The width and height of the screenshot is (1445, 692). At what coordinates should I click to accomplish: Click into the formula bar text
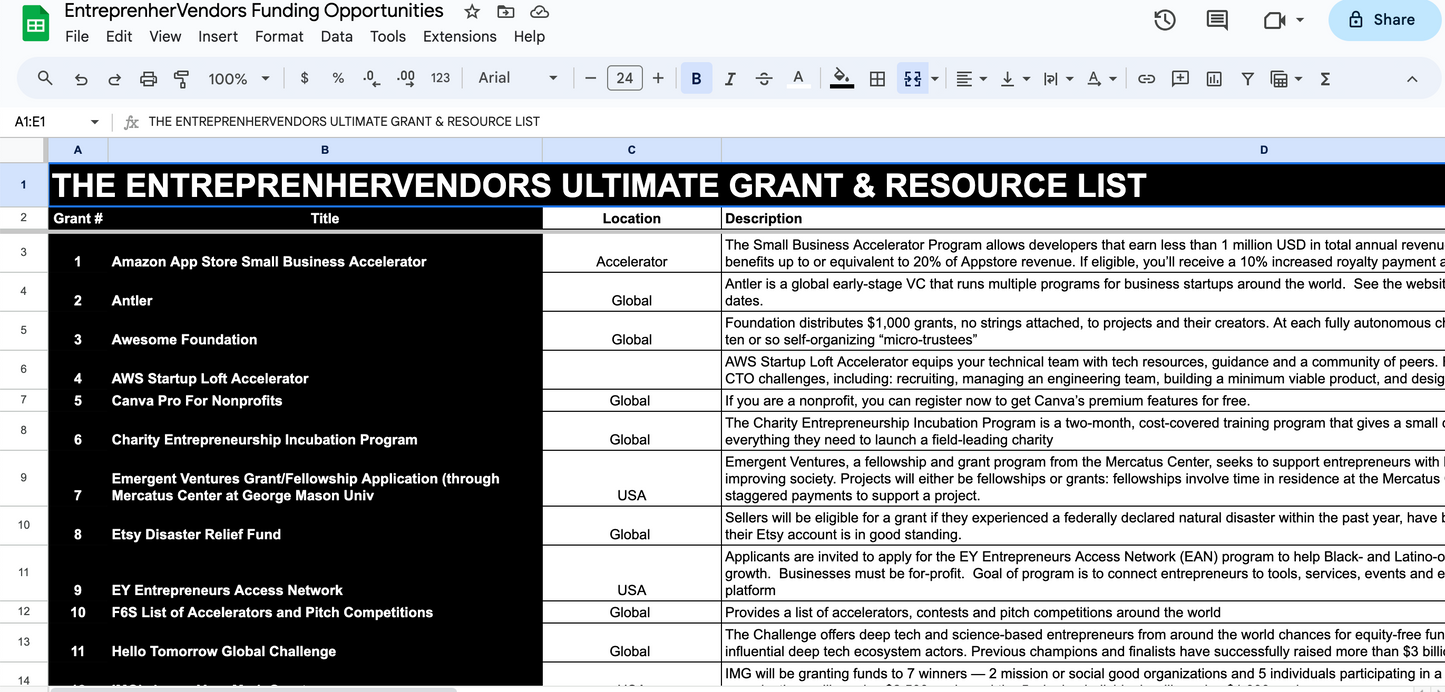[344, 121]
